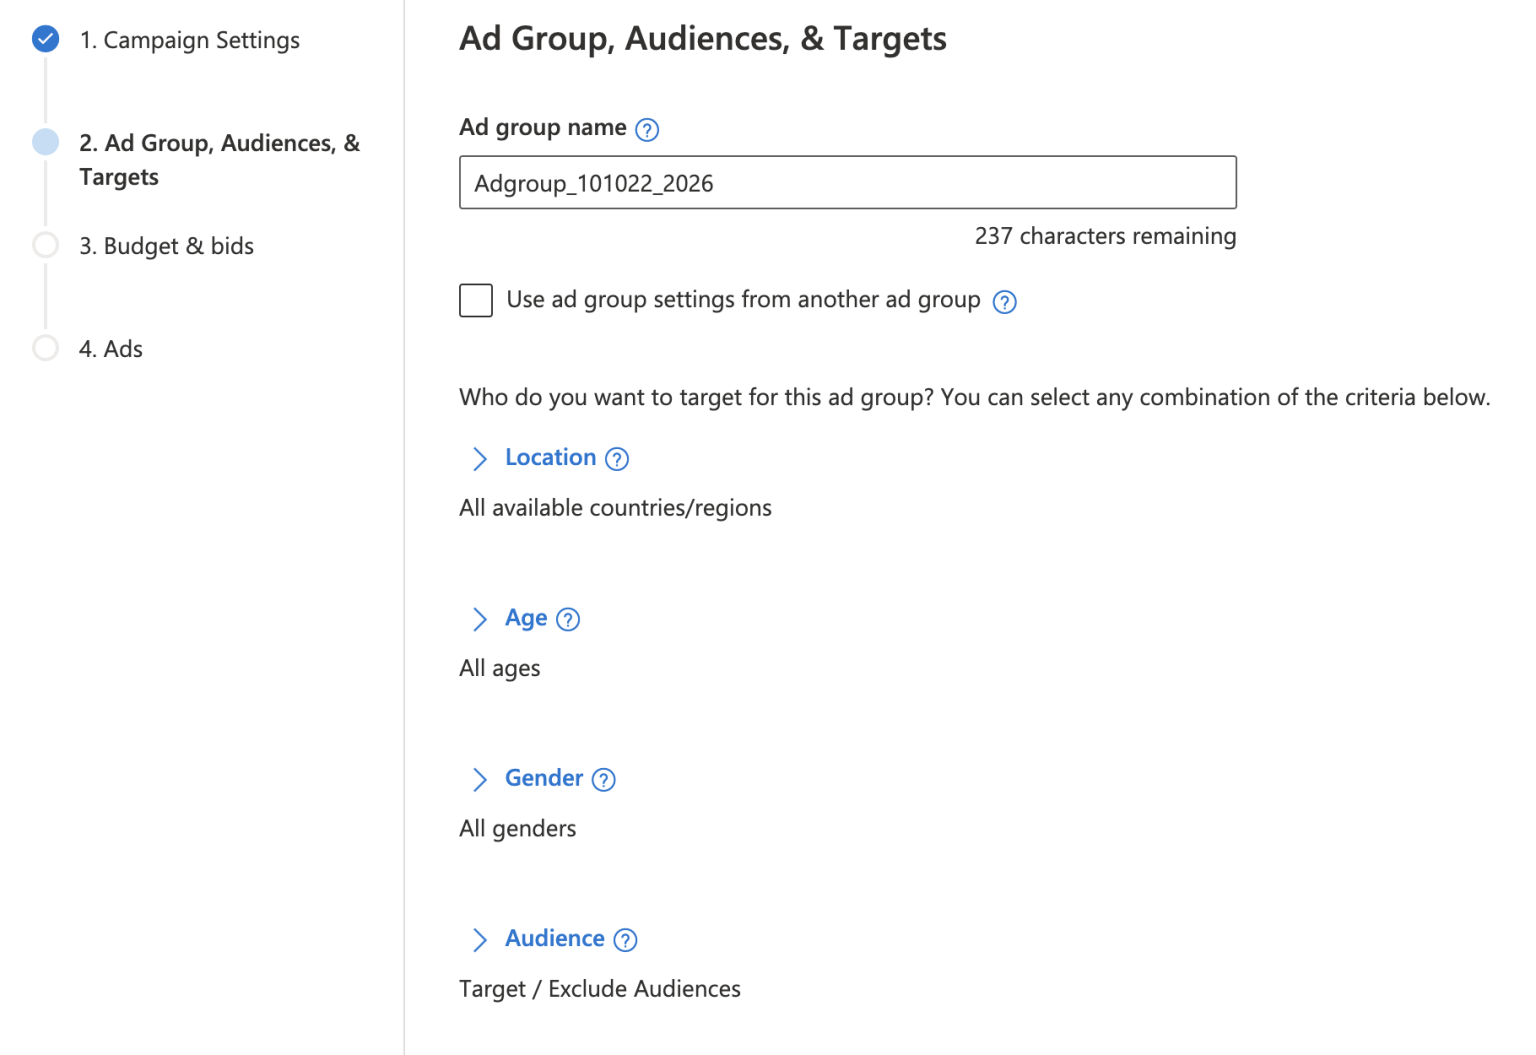The width and height of the screenshot is (1536, 1055).
Task: Expand the Age section chevron
Action: [480, 619]
